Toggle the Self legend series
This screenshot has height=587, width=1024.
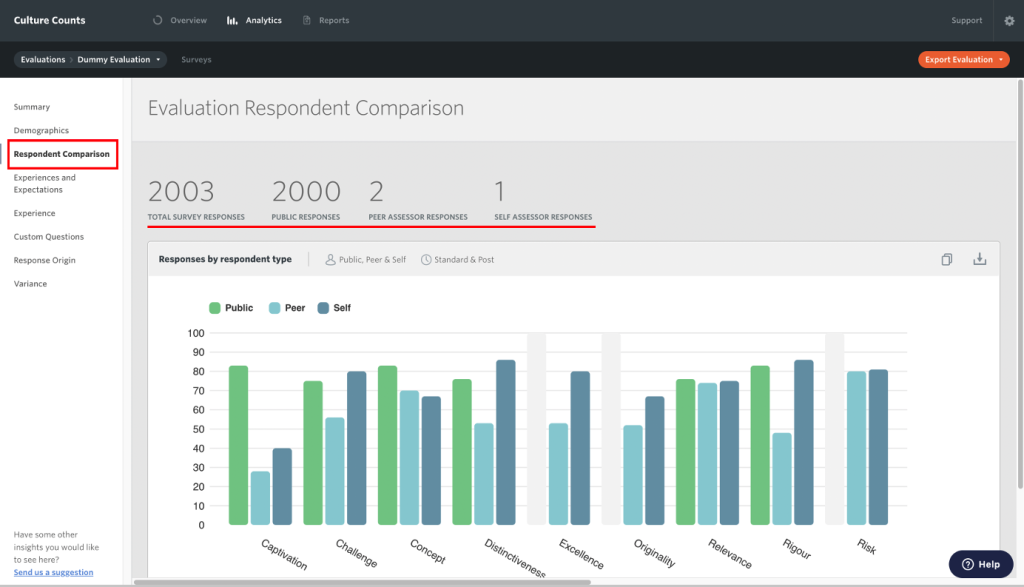point(334,308)
